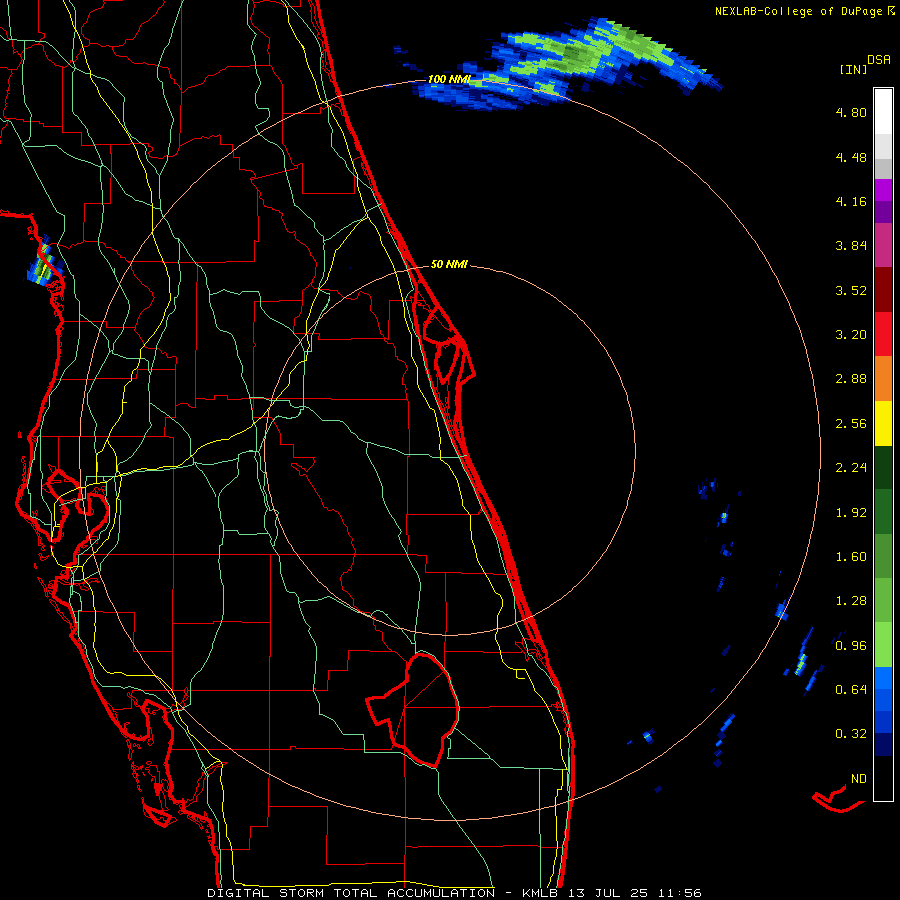The height and width of the screenshot is (900, 900).
Task: Select the darkest green legend swatch
Action: pyautogui.click(x=883, y=468)
